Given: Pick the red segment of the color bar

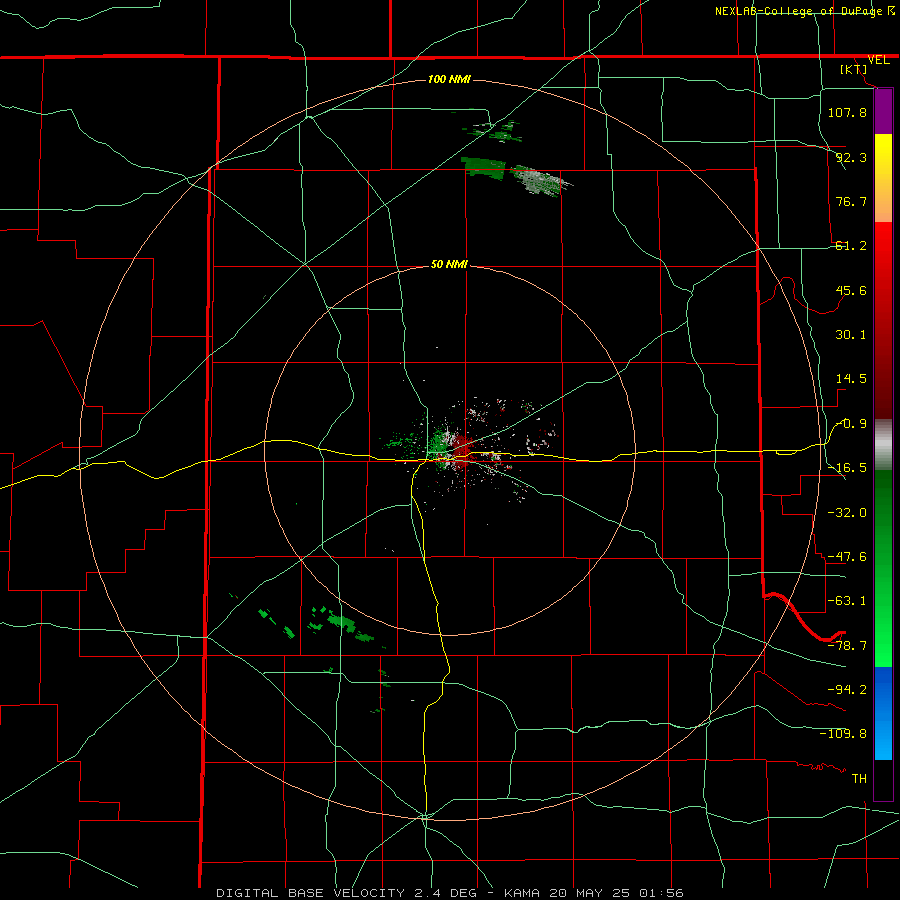Looking at the screenshot, I should pos(883,320).
